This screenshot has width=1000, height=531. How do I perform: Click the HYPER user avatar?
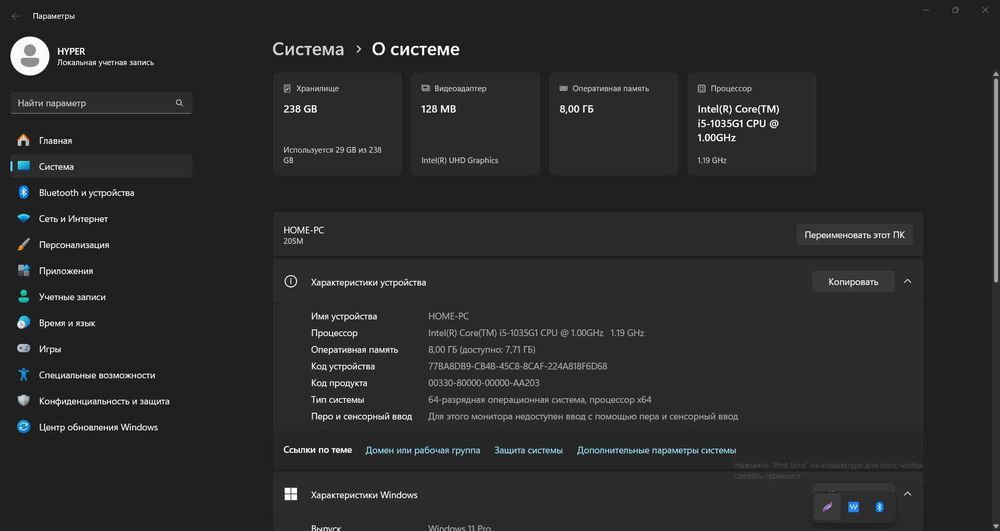point(30,55)
